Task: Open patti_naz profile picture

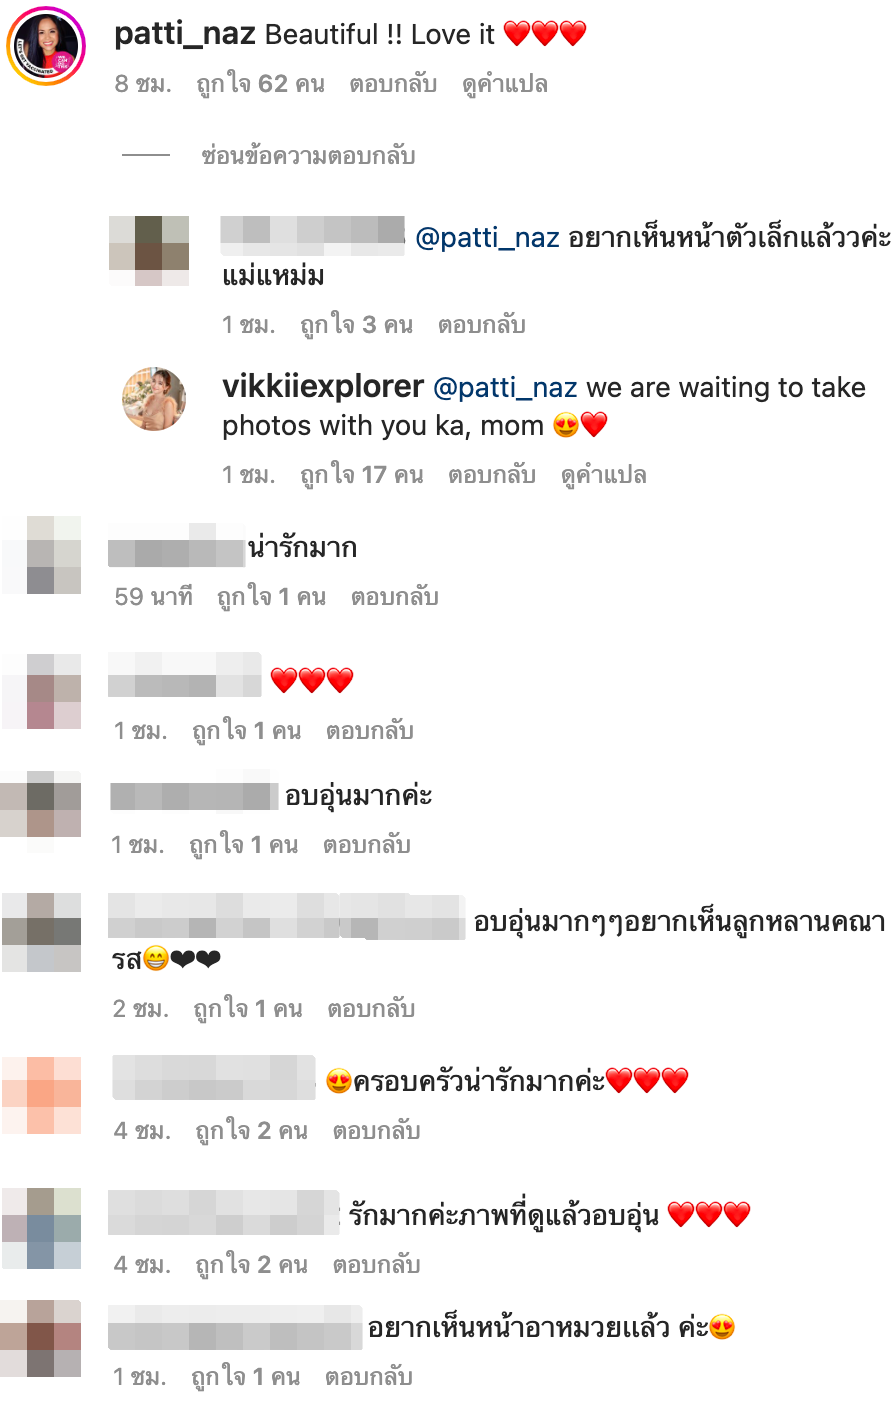Action: pyautogui.click(x=46, y=46)
